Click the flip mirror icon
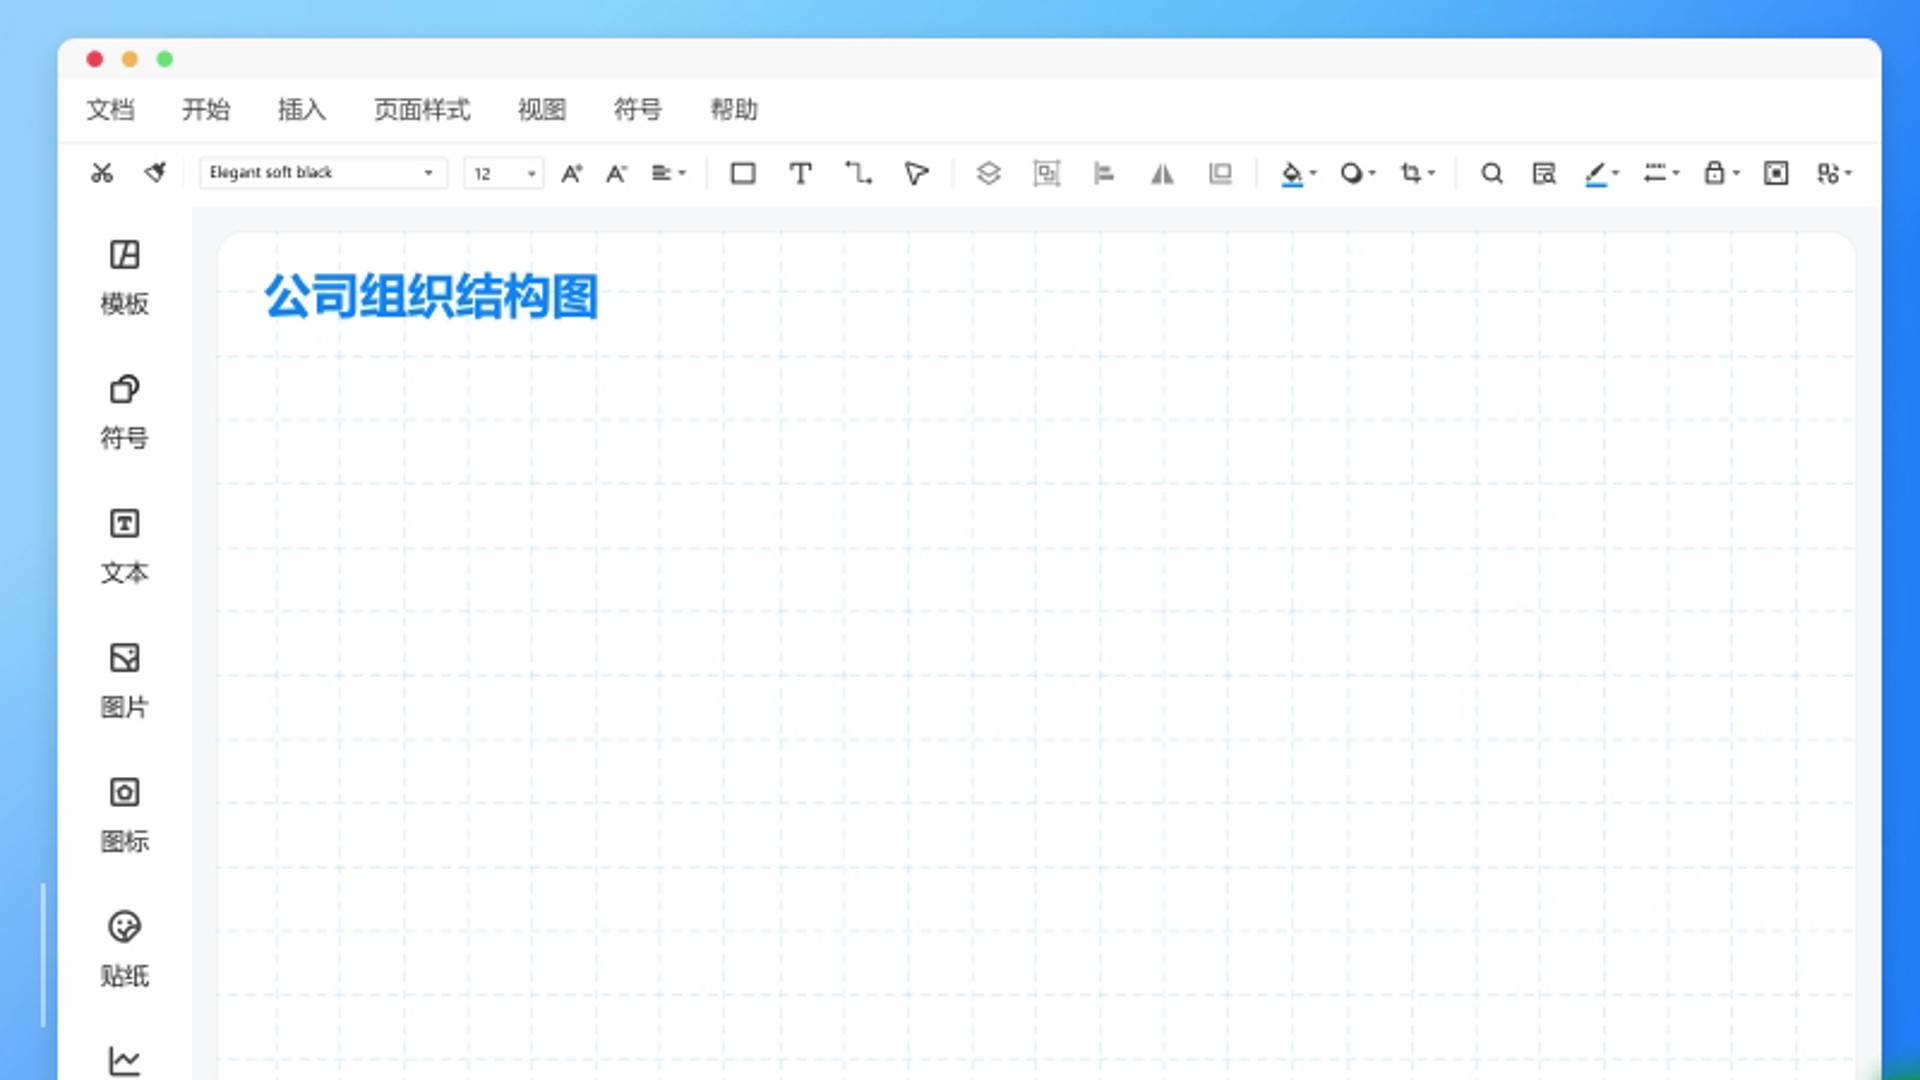Viewport: 1920px width, 1080px height. tap(1162, 173)
